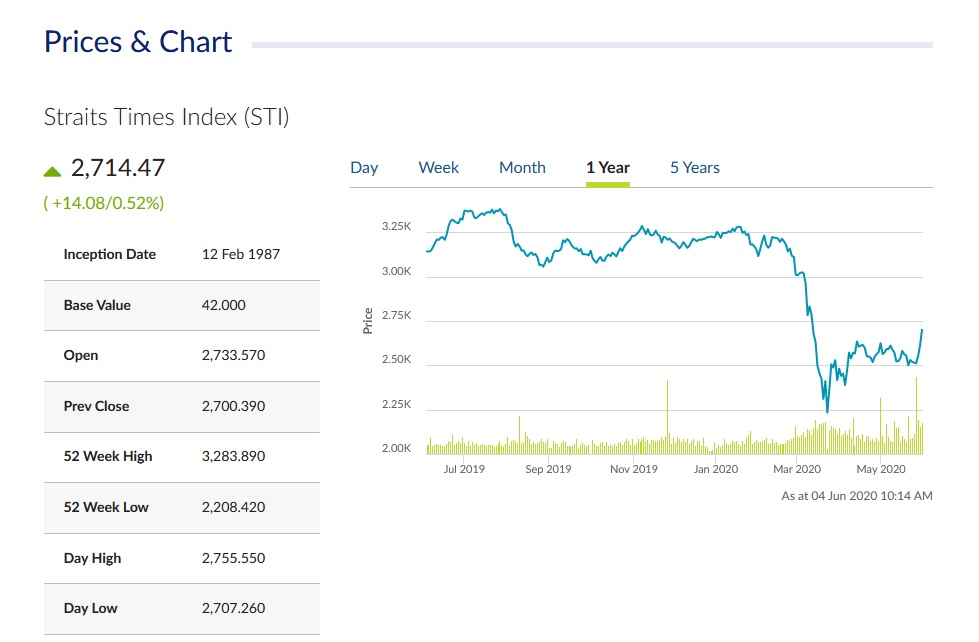Click the Day Low value 2,707.260
This screenshot has width=979, height=642.
point(233,608)
